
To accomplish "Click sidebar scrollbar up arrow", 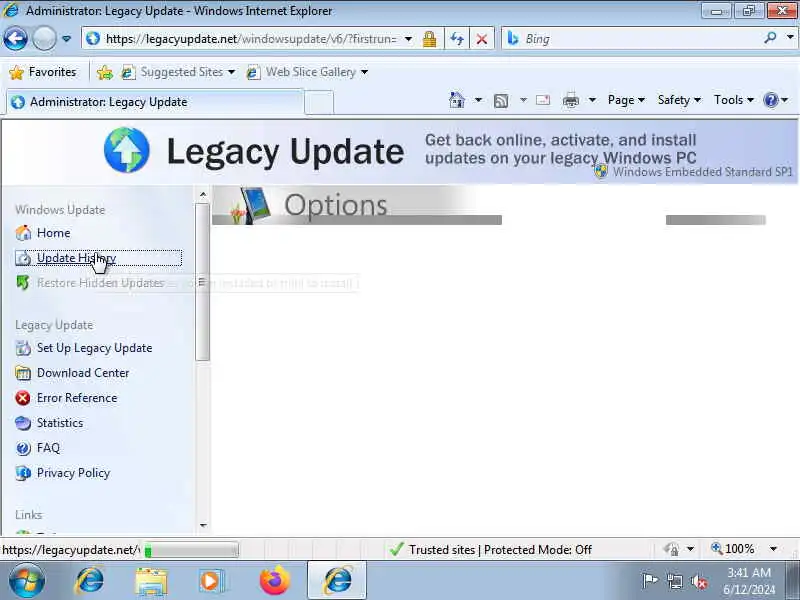I will tap(203, 194).
